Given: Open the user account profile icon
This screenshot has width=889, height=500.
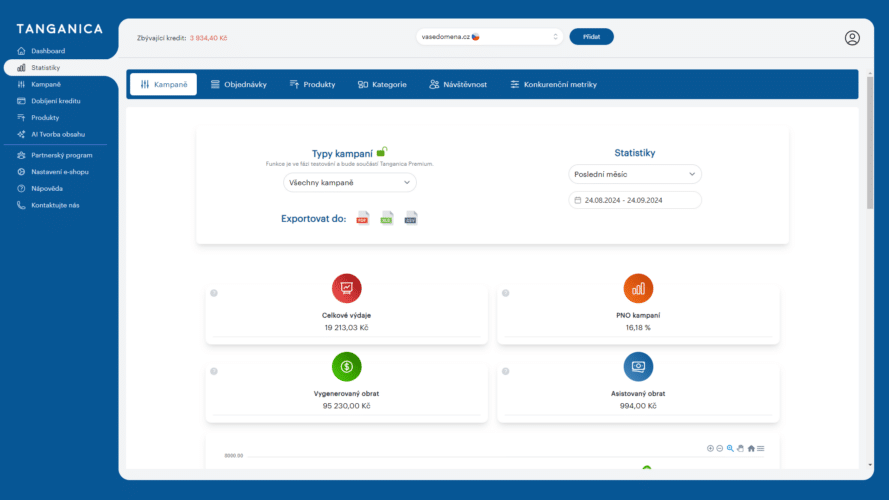Looking at the screenshot, I should 852,38.
